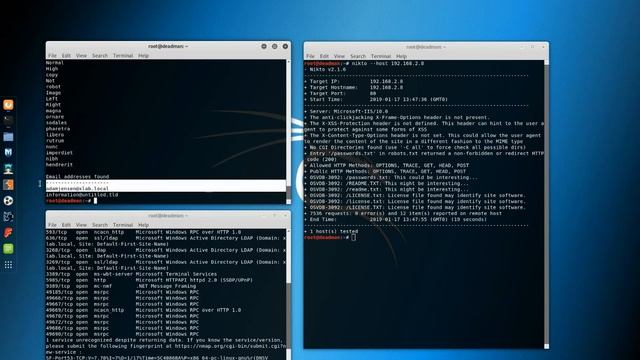
Task: Show all applications with the dock grid icon
Action: point(8,265)
